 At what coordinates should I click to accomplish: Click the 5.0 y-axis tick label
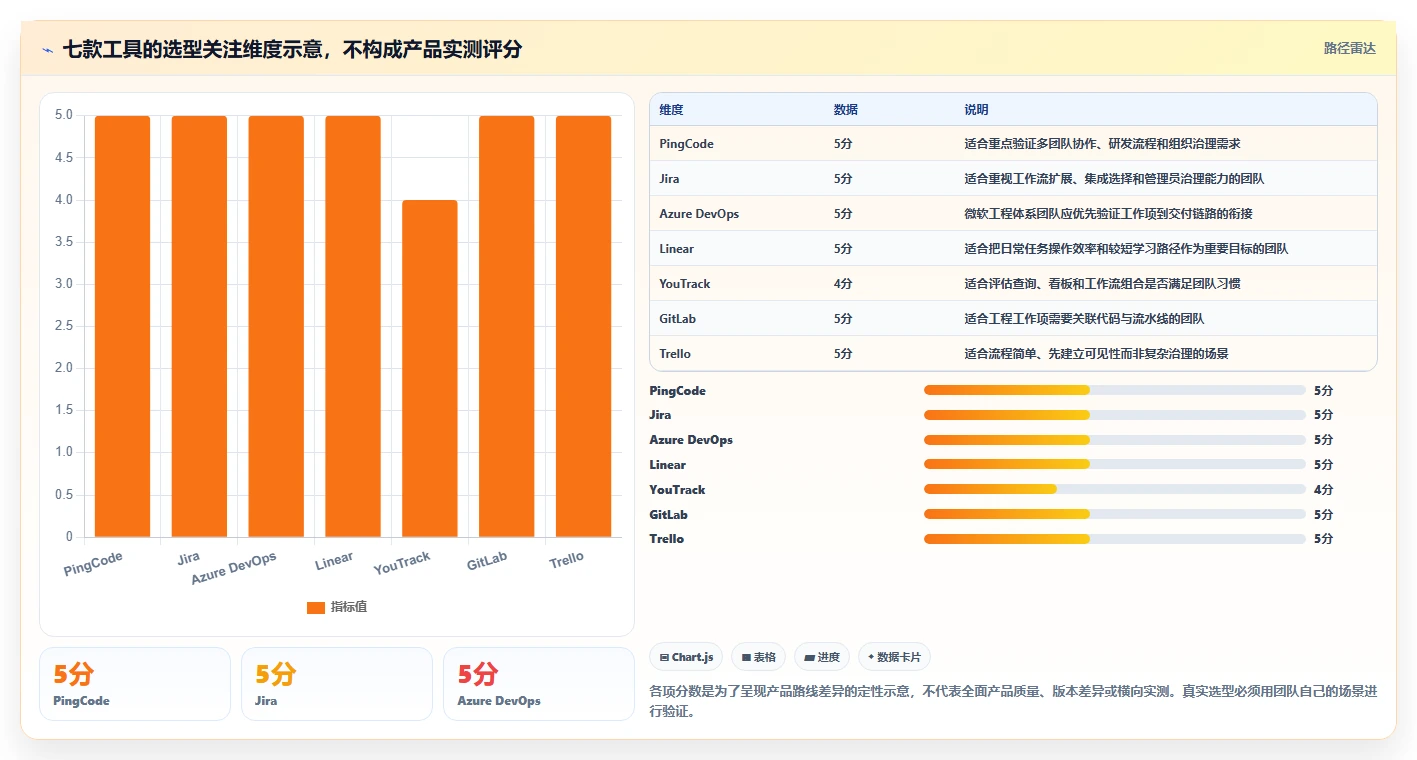(64, 115)
